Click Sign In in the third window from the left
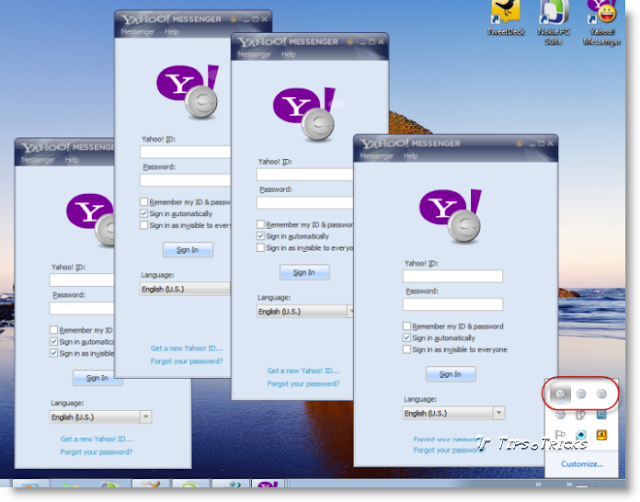640x502 pixels. [304, 272]
